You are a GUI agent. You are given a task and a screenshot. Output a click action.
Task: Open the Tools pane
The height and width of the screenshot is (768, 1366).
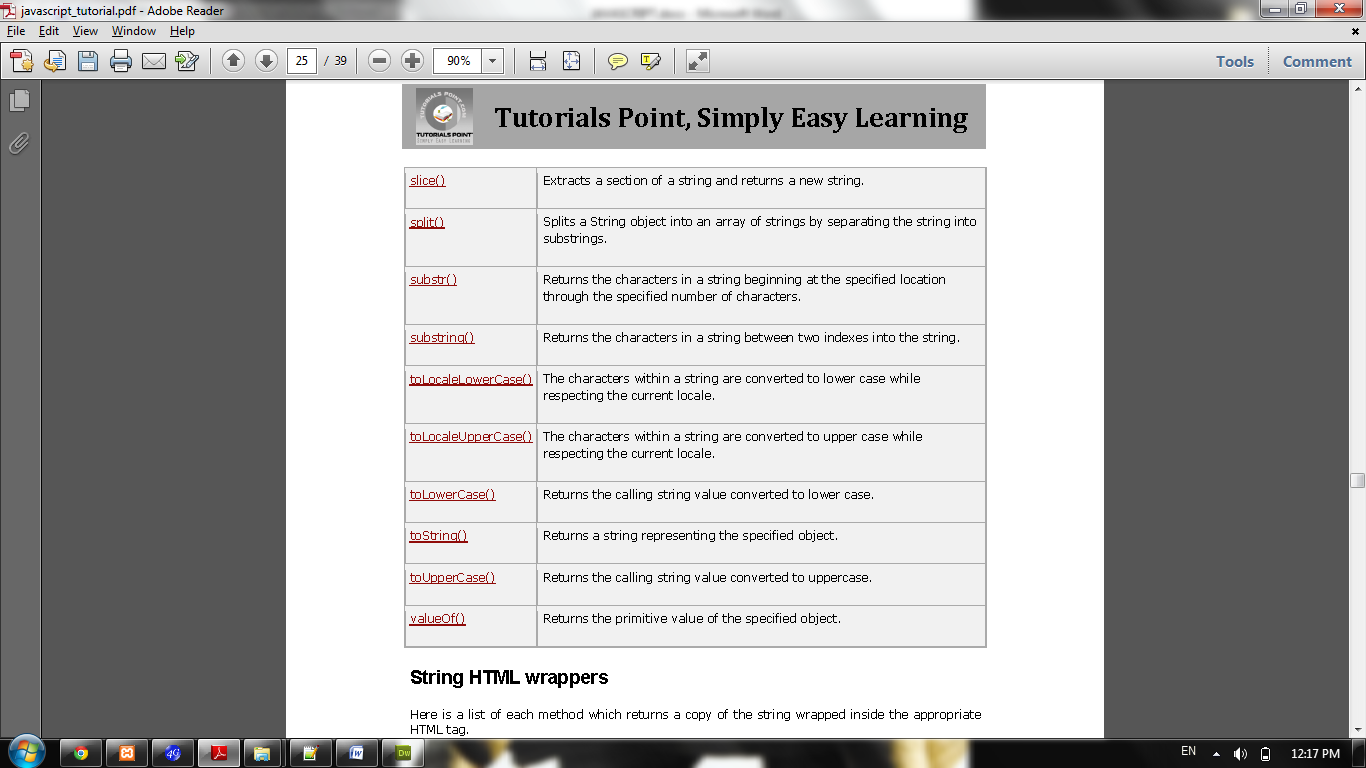pyautogui.click(x=1235, y=61)
